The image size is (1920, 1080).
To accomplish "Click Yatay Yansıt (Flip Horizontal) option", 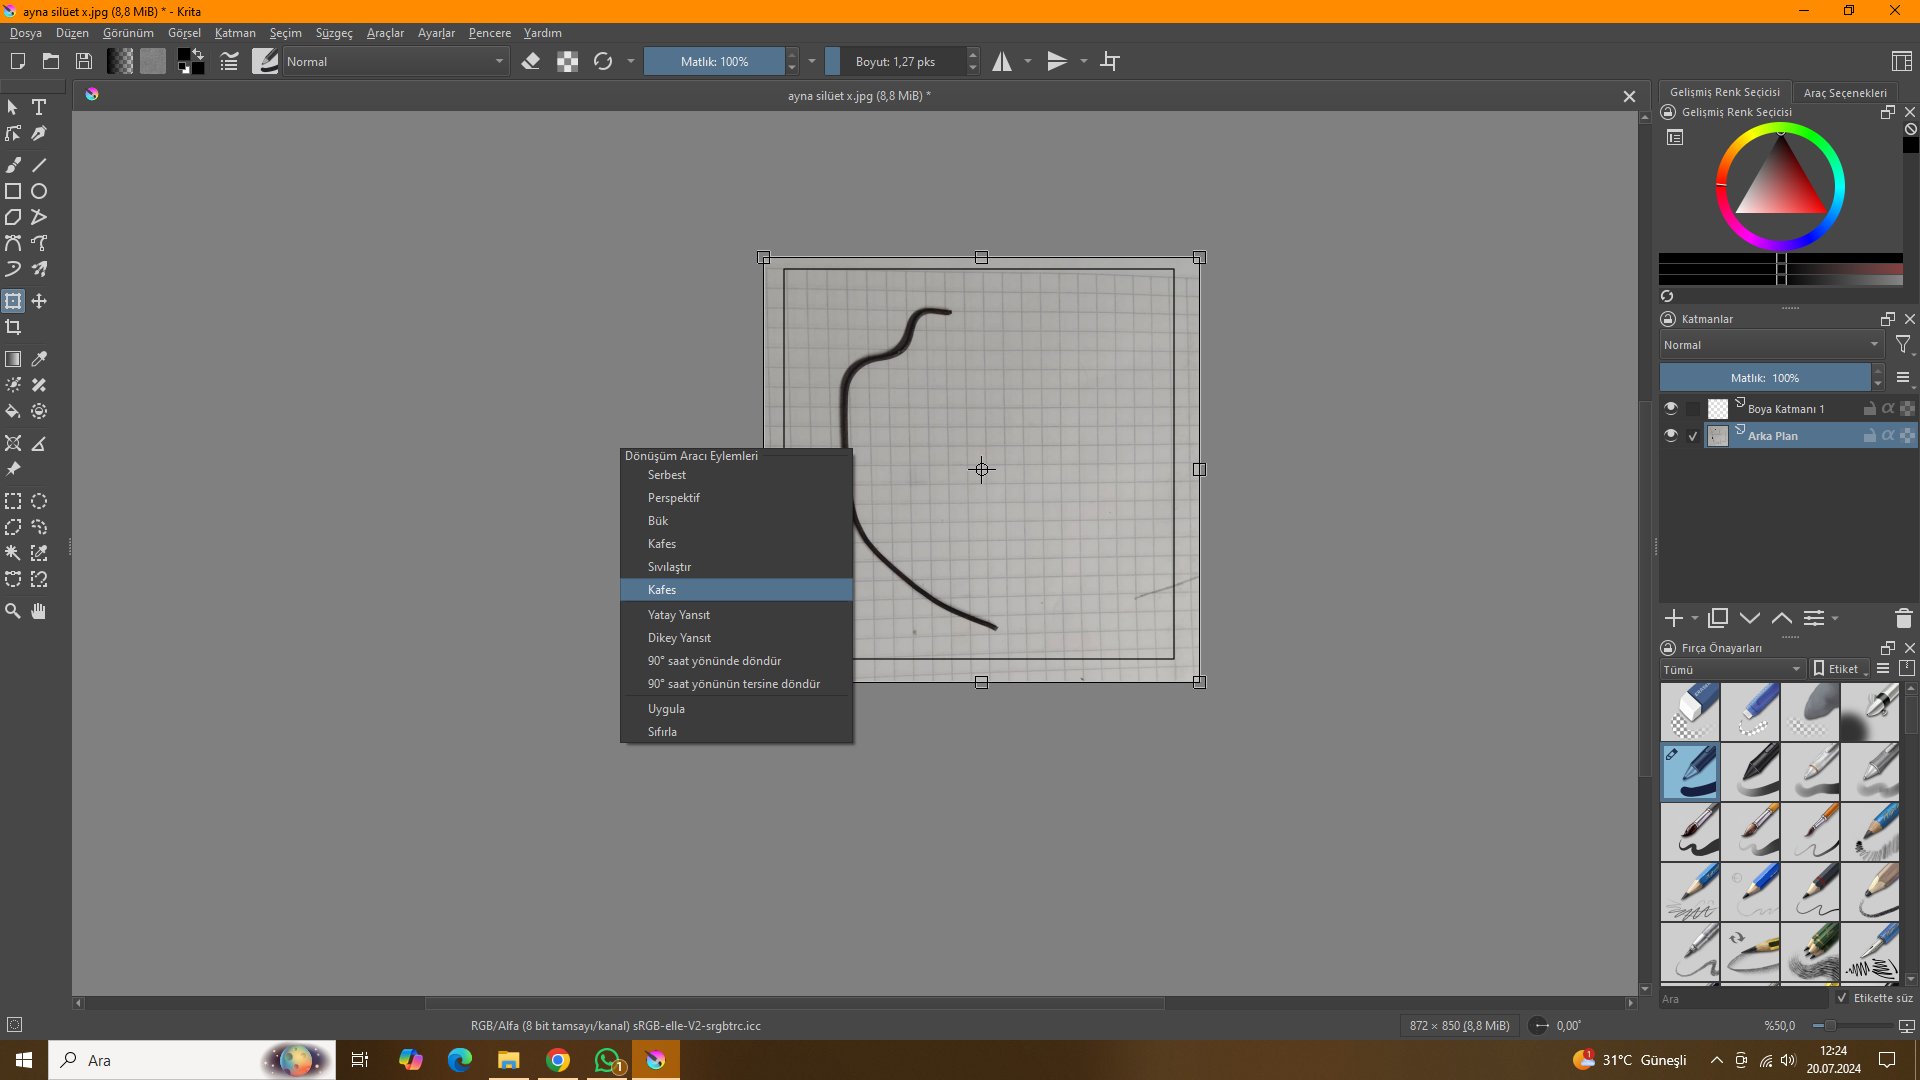I will [679, 615].
